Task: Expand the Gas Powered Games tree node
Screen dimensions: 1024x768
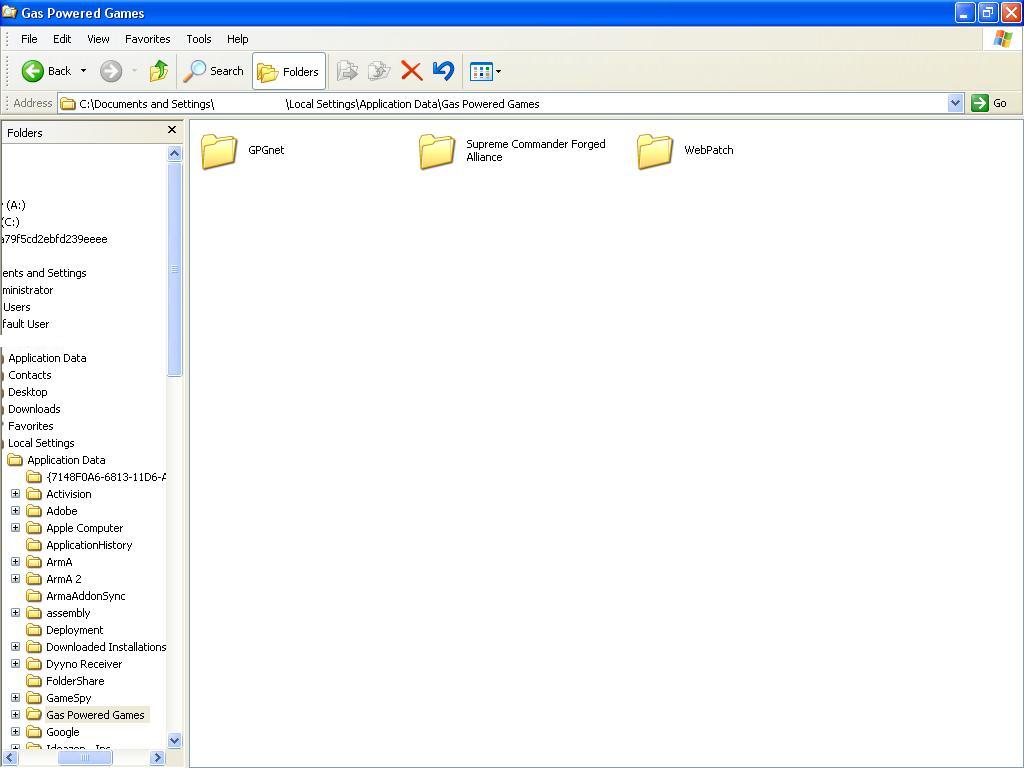Action: [16, 714]
